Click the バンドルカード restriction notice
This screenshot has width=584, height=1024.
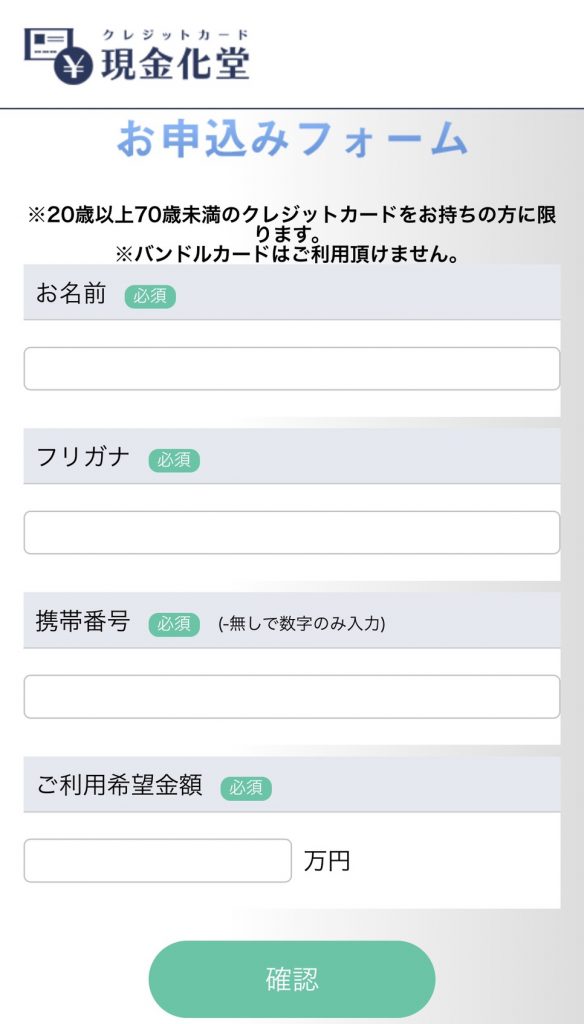pos(286,255)
